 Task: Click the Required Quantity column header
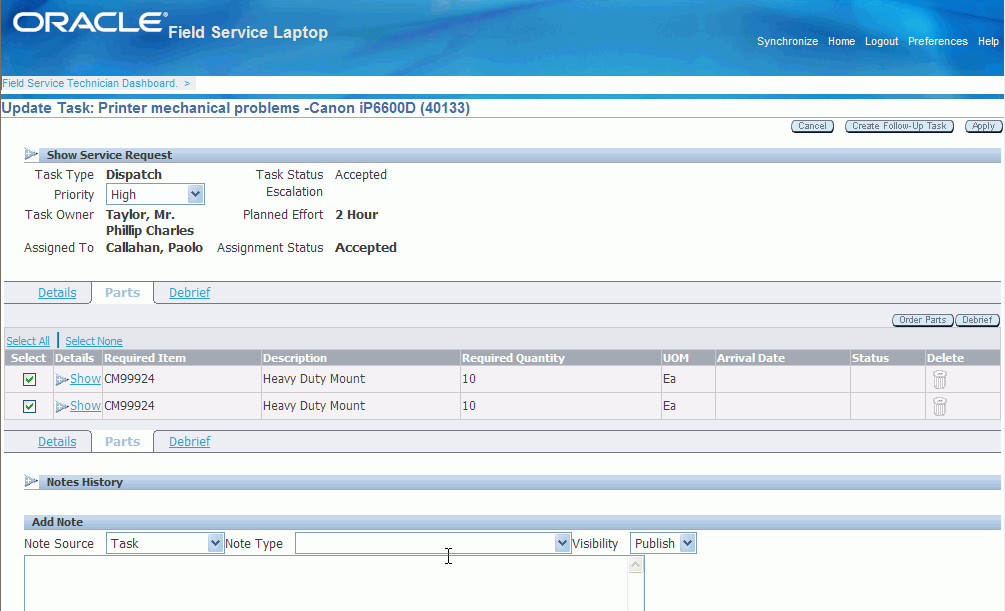(x=513, y=358)
